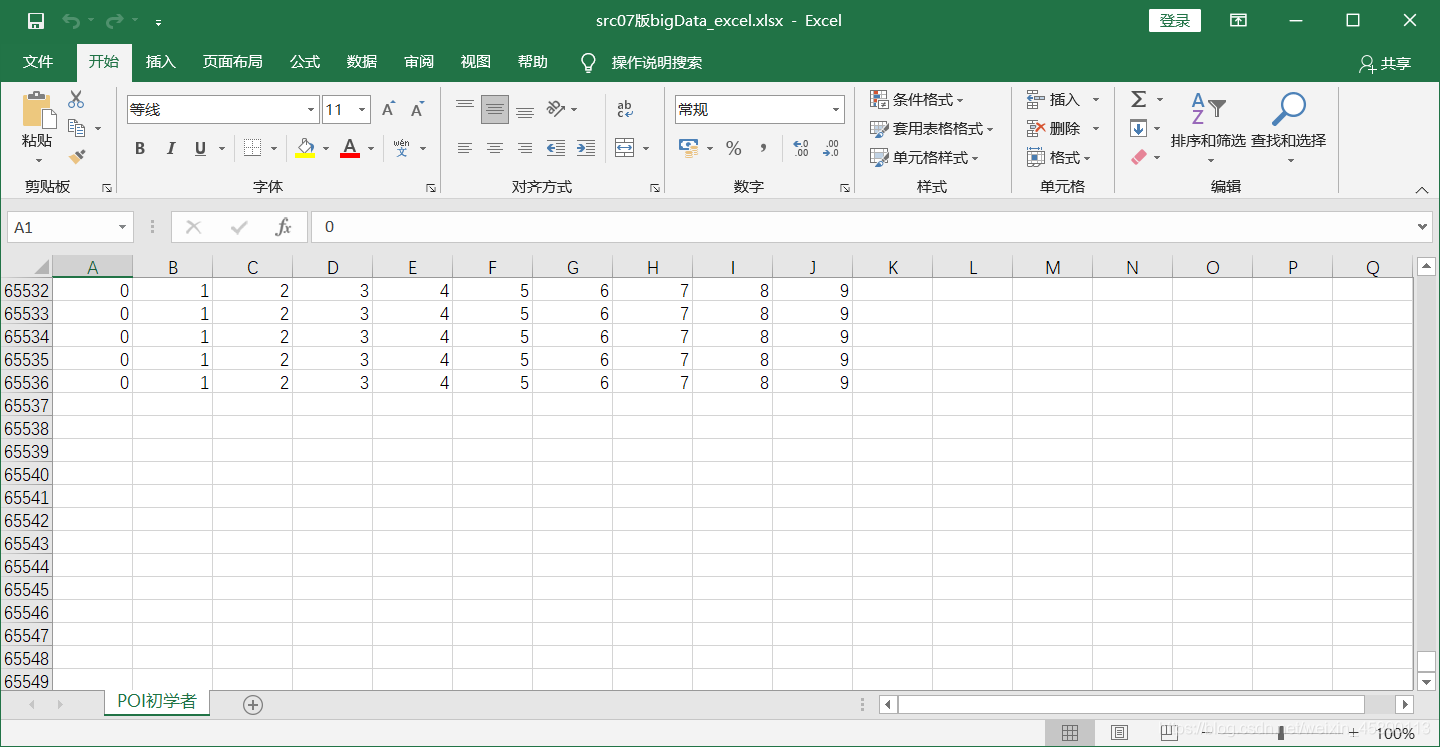
Task: Click the Paste clipboard icon
Action: [x=38, y=110]
